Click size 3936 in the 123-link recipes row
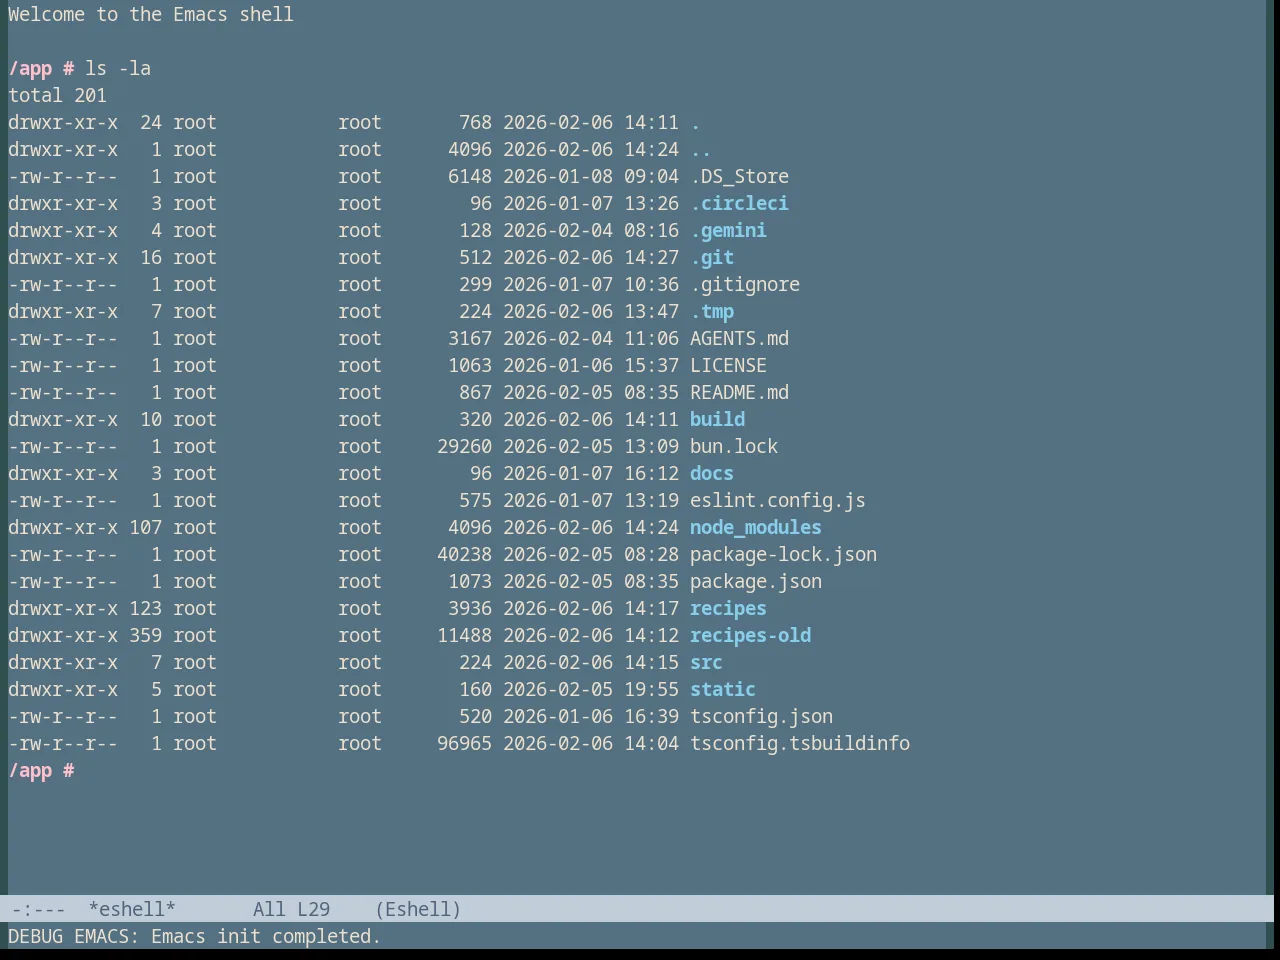 coord(470,608)
